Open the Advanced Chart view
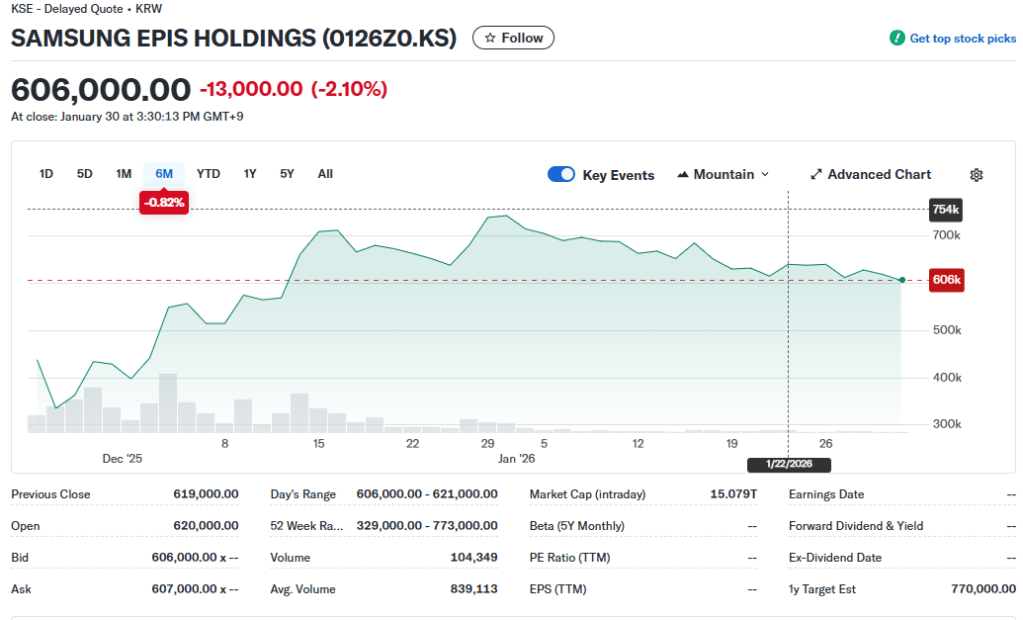This screenshot has width=1023, height=620. pos(878,175)
